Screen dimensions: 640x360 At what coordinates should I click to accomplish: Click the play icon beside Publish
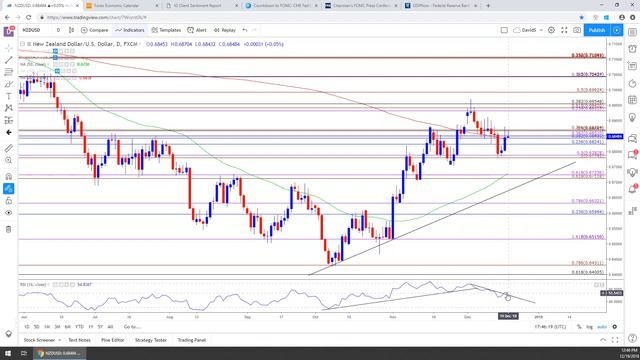616,30
